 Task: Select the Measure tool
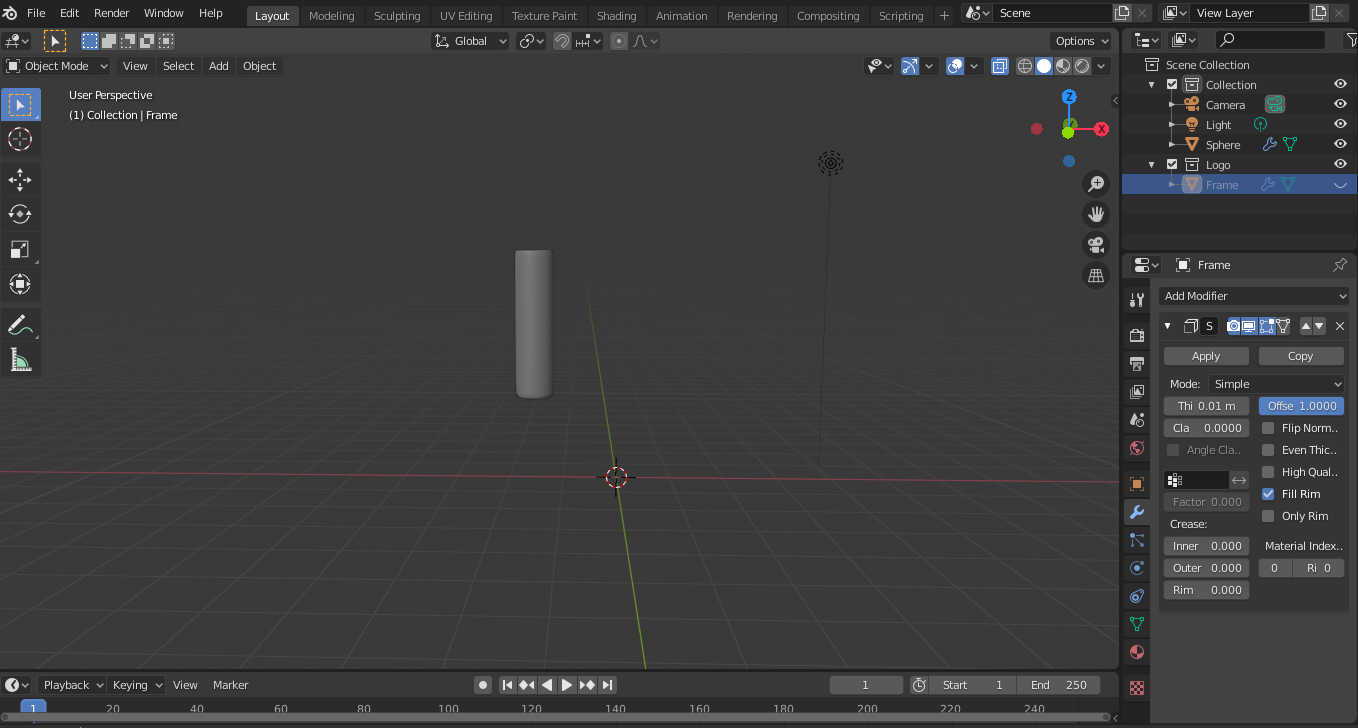tap(20, 360)
